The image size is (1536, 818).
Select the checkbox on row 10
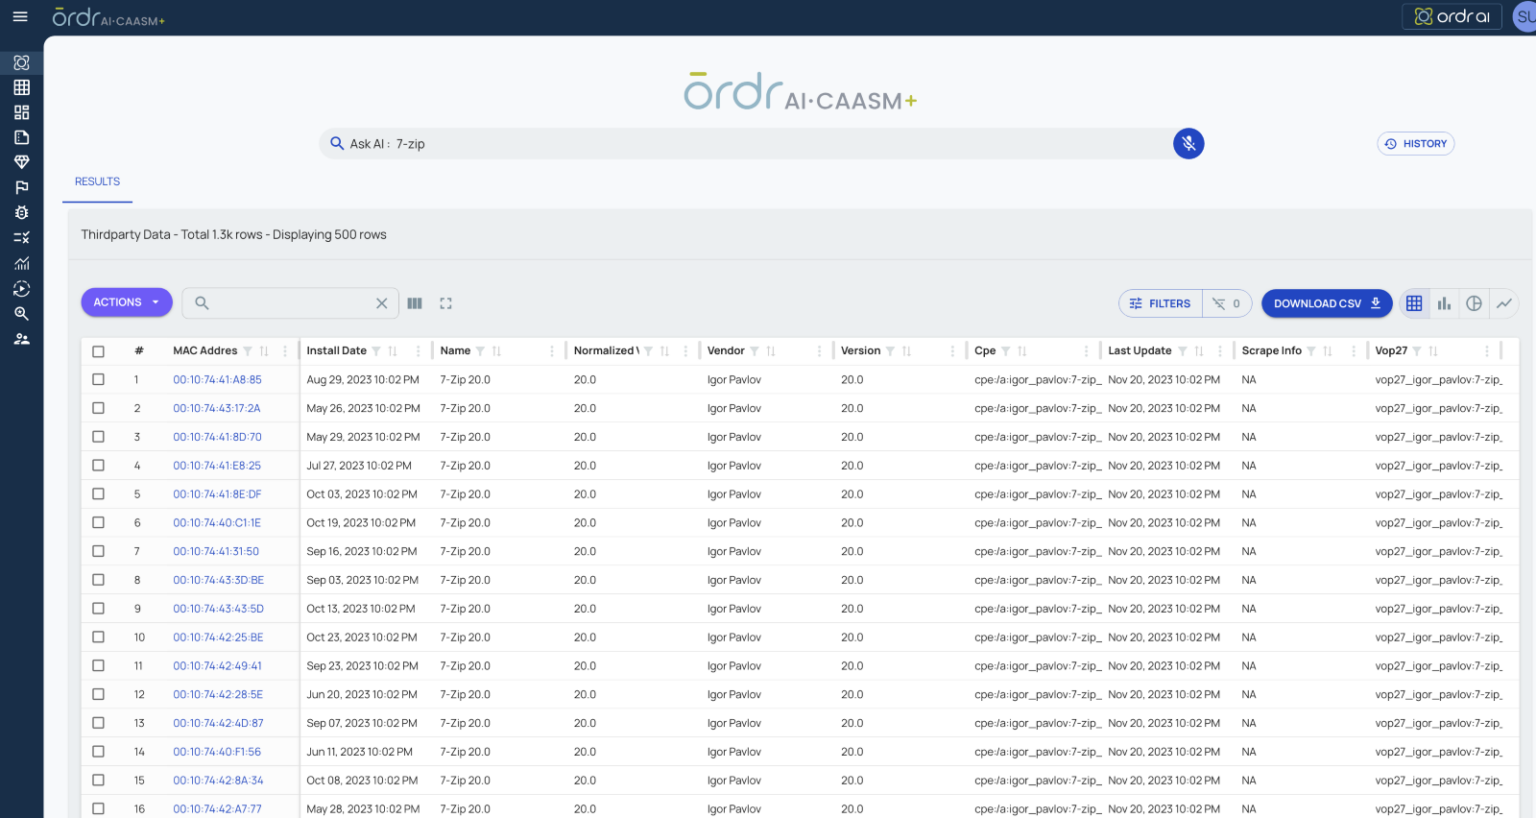click(97, 637)
